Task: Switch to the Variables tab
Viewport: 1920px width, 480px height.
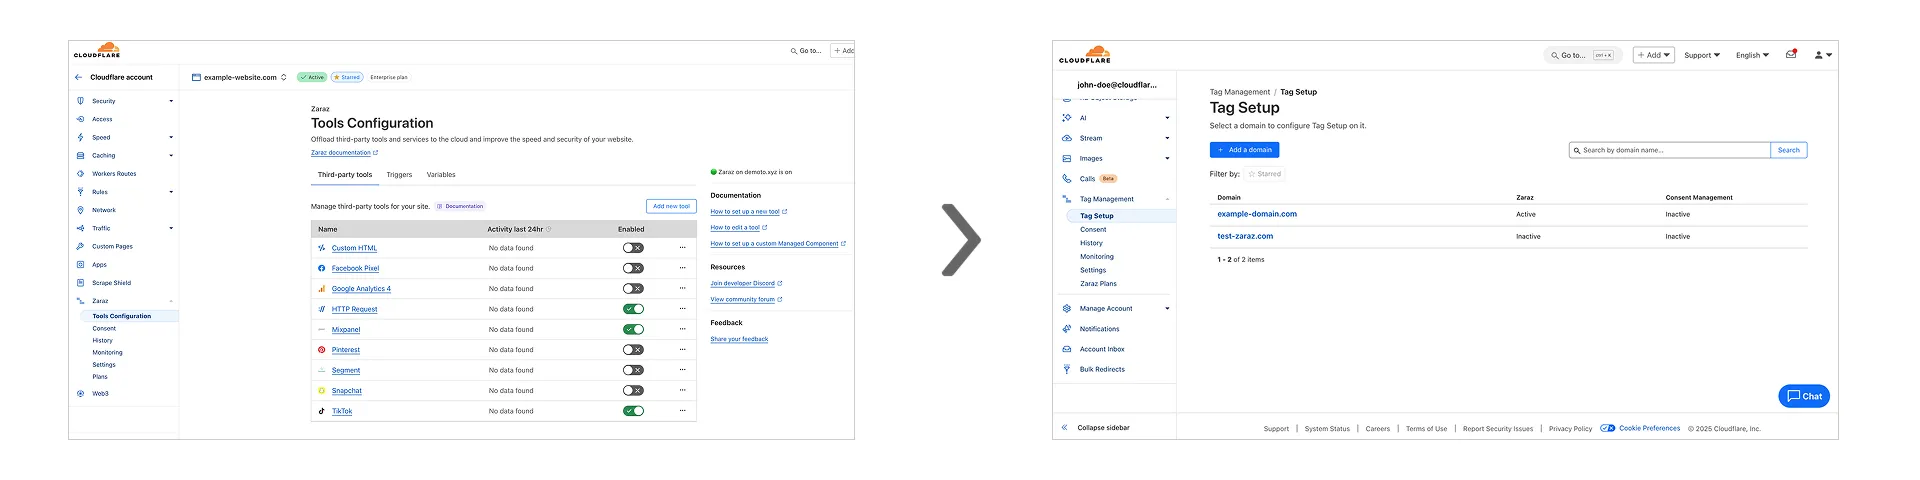Action: click(441, 175)
